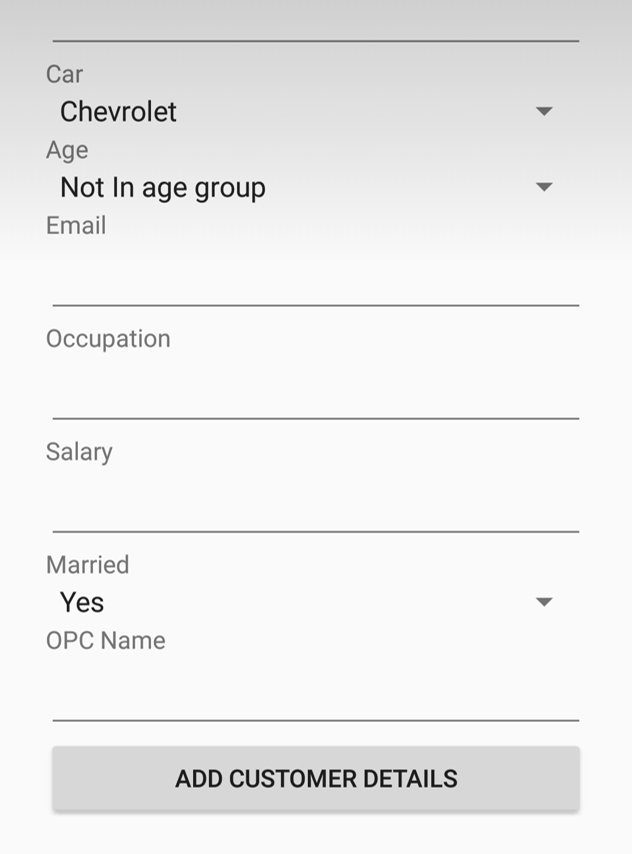Screen dimensions: 632x854
Task: Select the Salary input field
Action: [315, 503]
